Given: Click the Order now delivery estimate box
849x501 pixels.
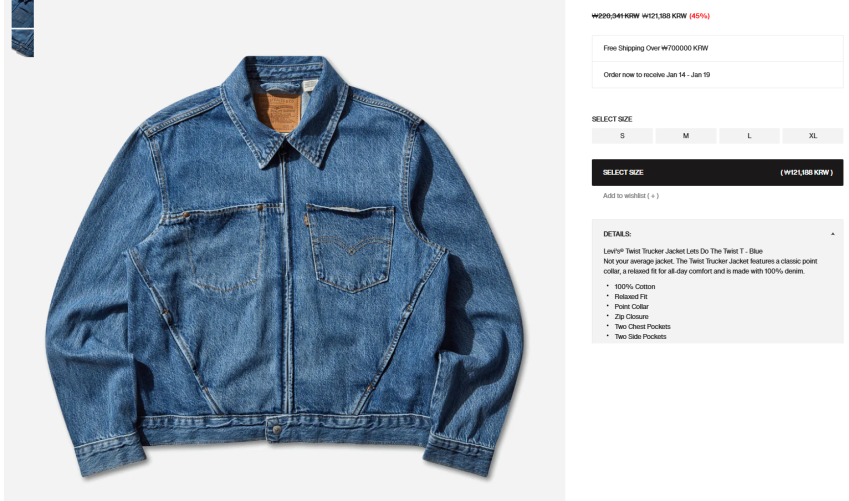Looking at the screenshot, I should click(717, 75).
